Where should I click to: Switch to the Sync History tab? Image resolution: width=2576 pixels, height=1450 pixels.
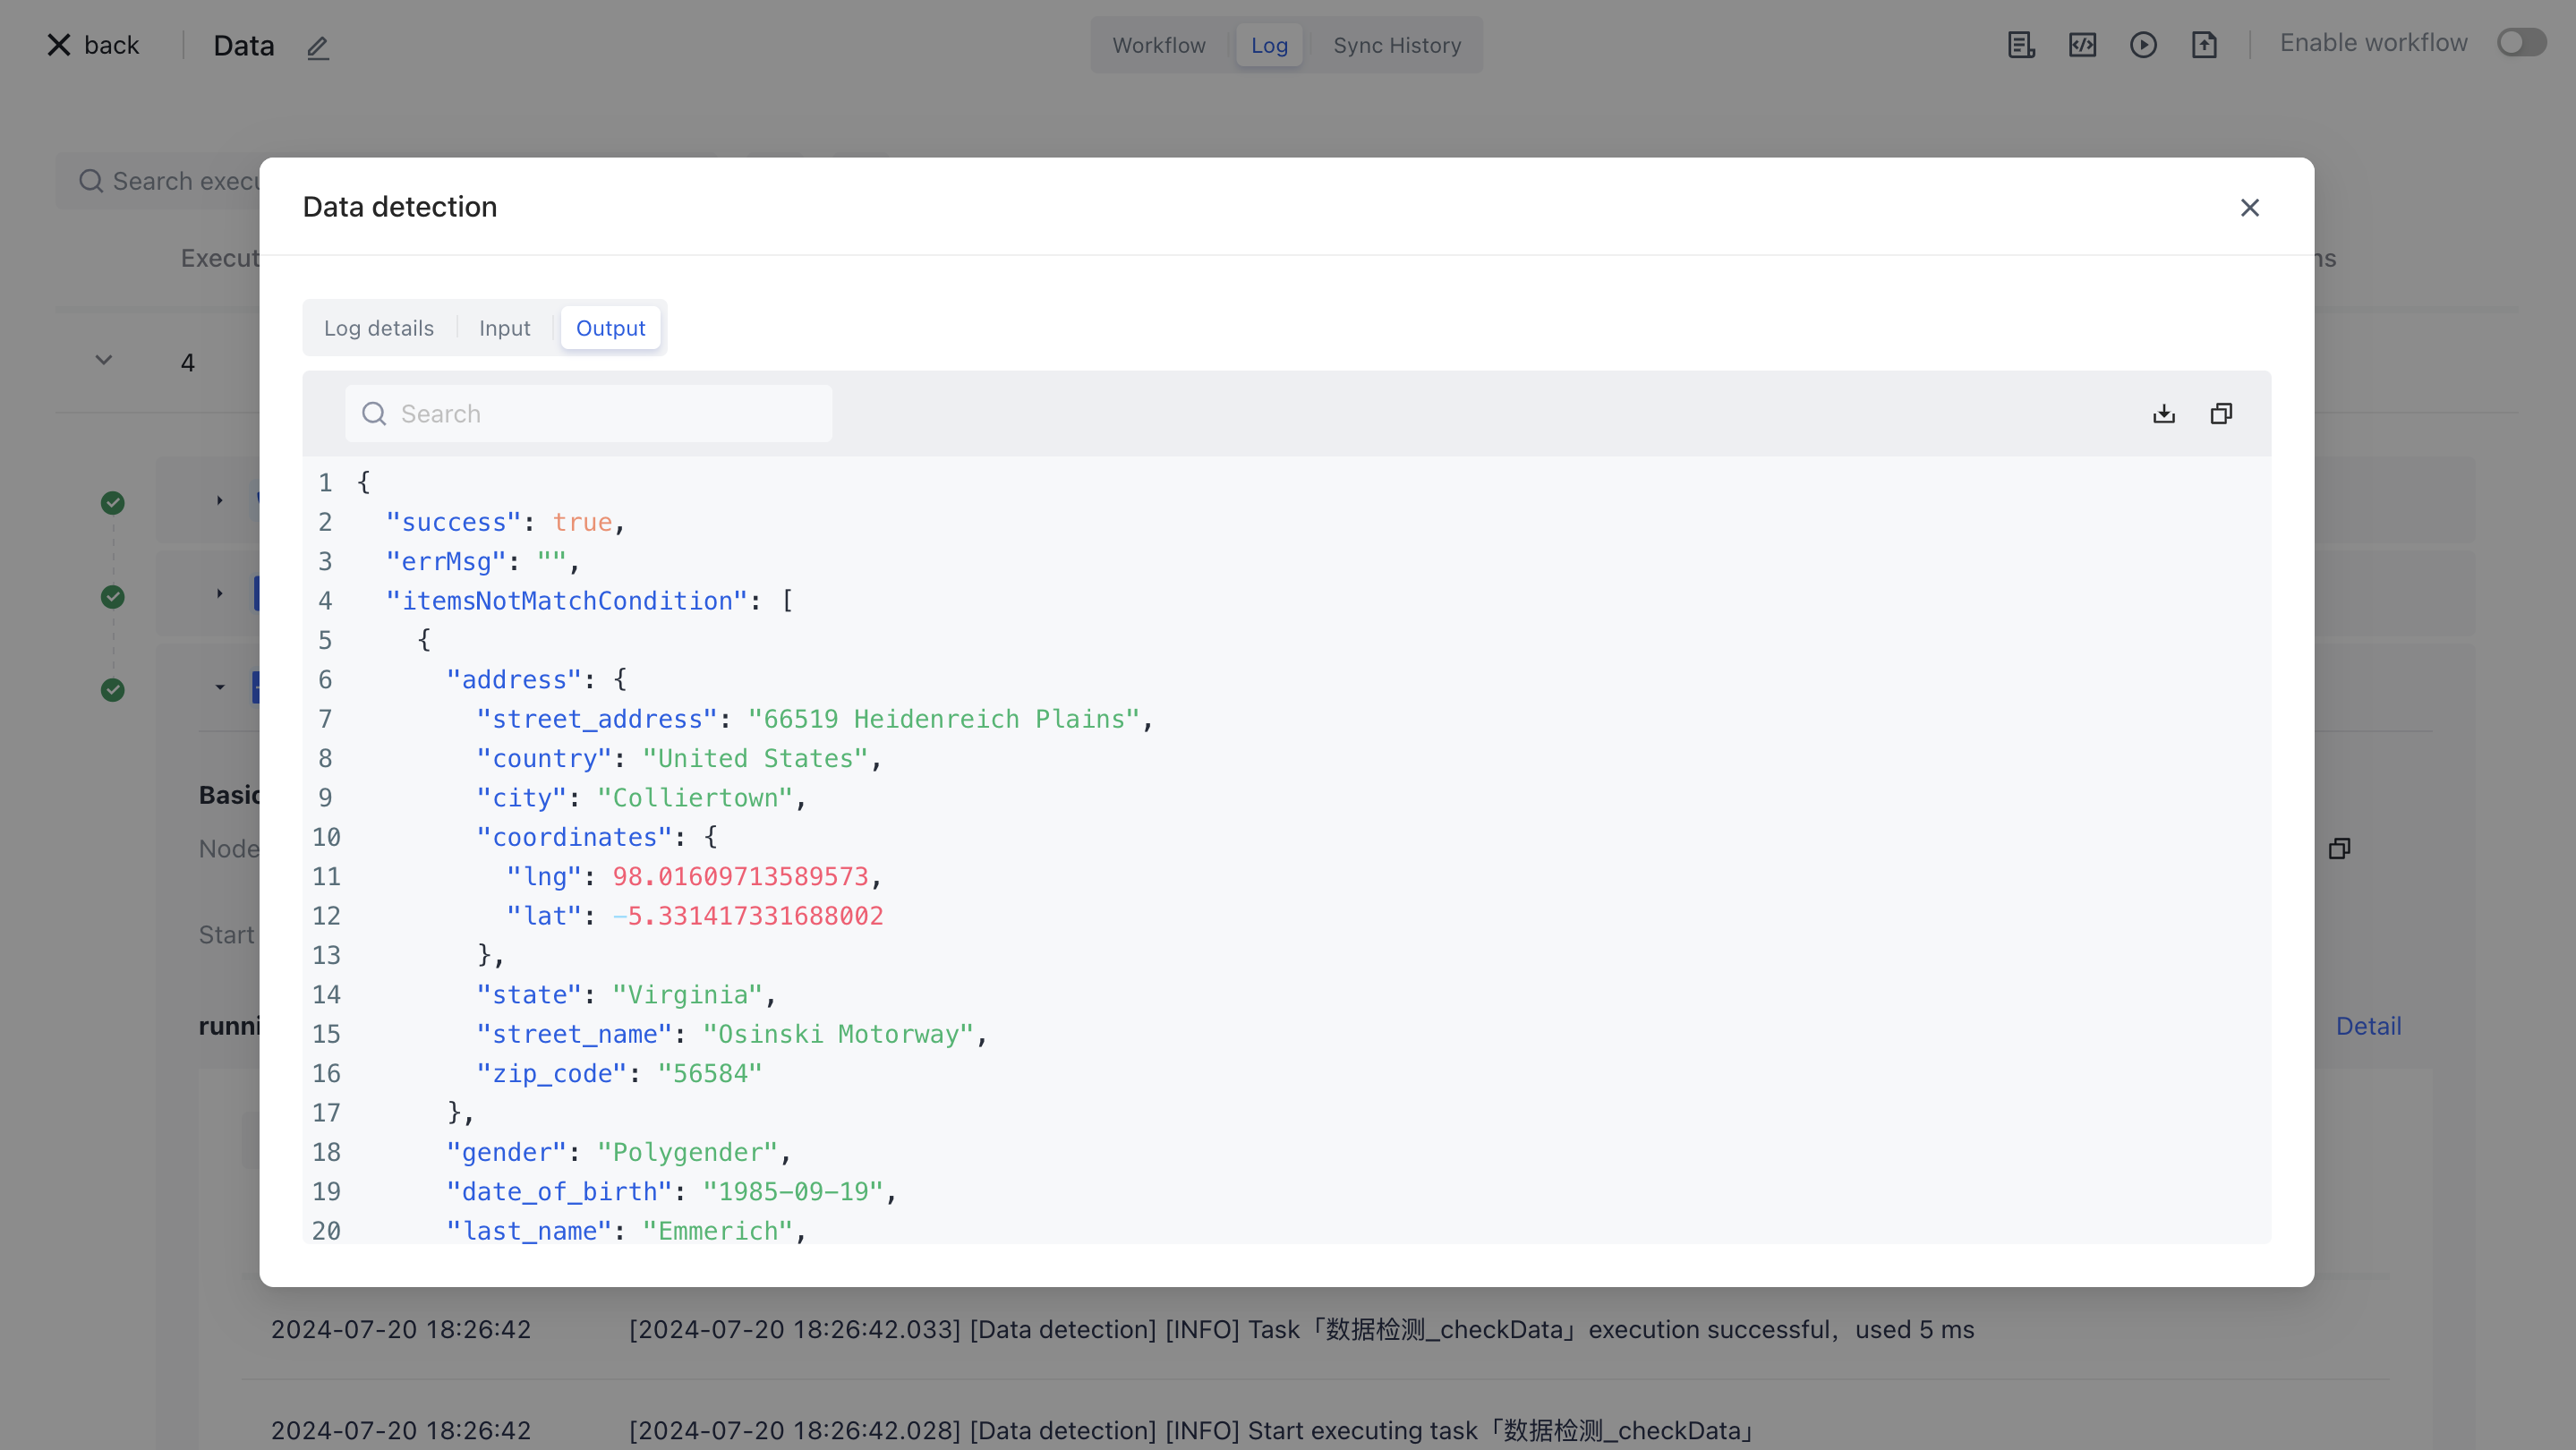click(1396, 45)
